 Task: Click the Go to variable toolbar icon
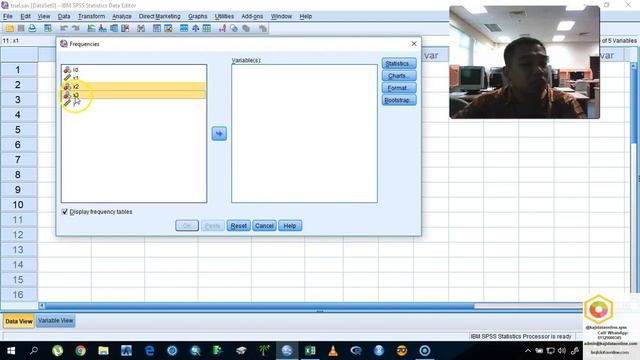(x=102, y=28)
